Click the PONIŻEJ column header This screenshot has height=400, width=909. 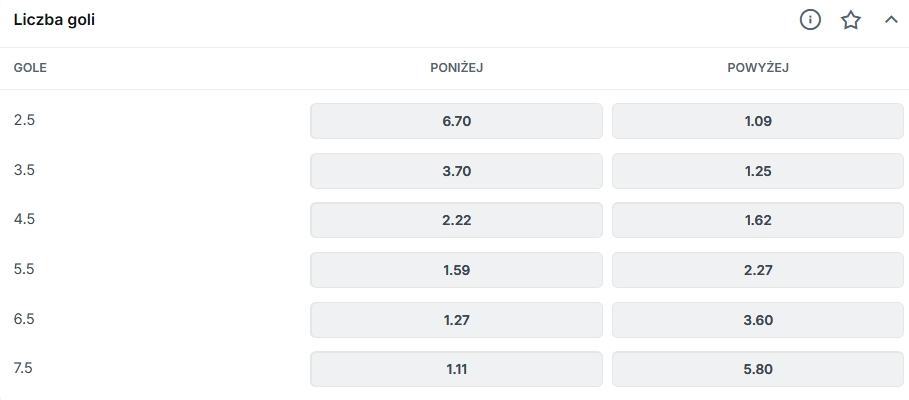(456, 68)
